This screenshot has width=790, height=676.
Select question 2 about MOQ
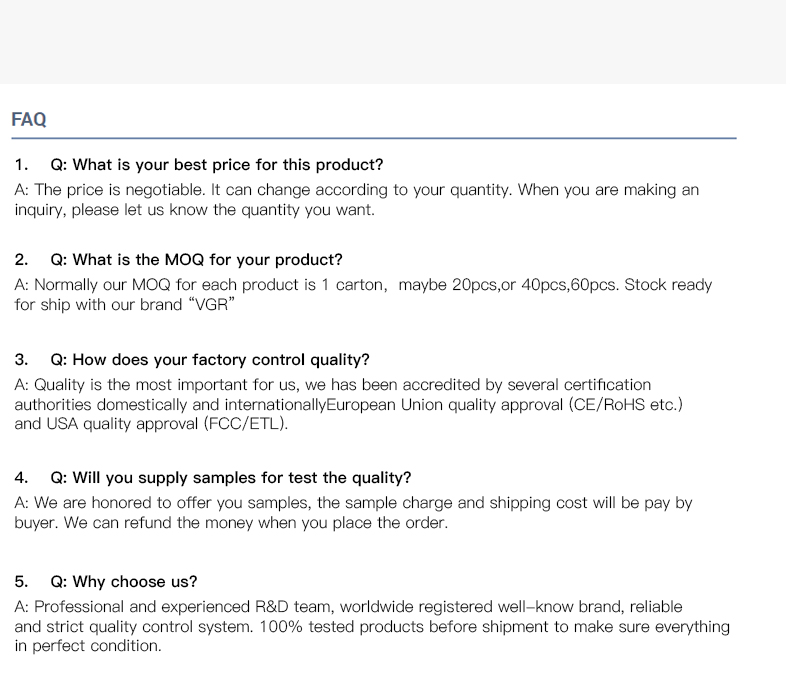(196, 260)
